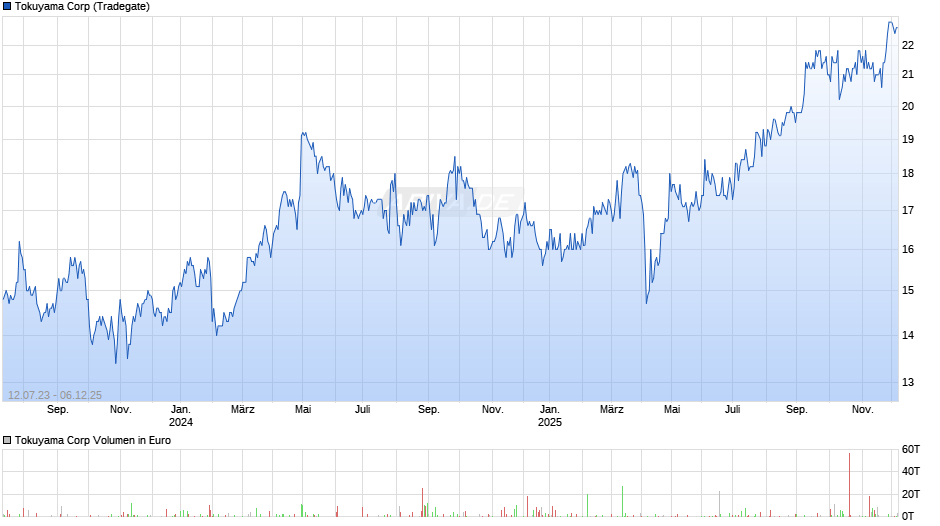Click the blue legend square beside Tokuyama Corp
Viewport: 940px width, 526px height.
point(7,7)
